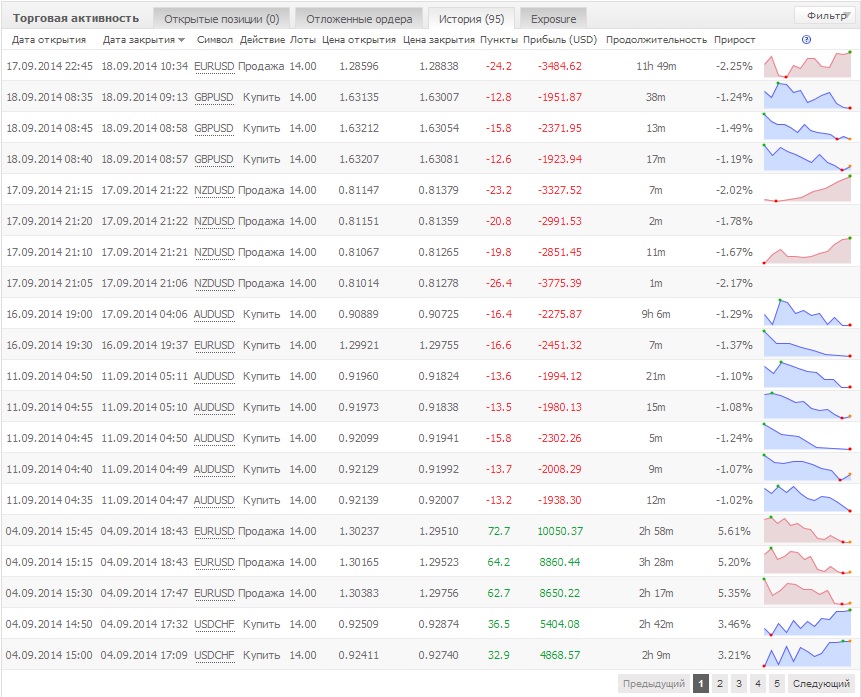The width and height of the screenshot is (861, 697).
Task: Open NZDUSD link in -3775.39 row
Action: (214, 283)
